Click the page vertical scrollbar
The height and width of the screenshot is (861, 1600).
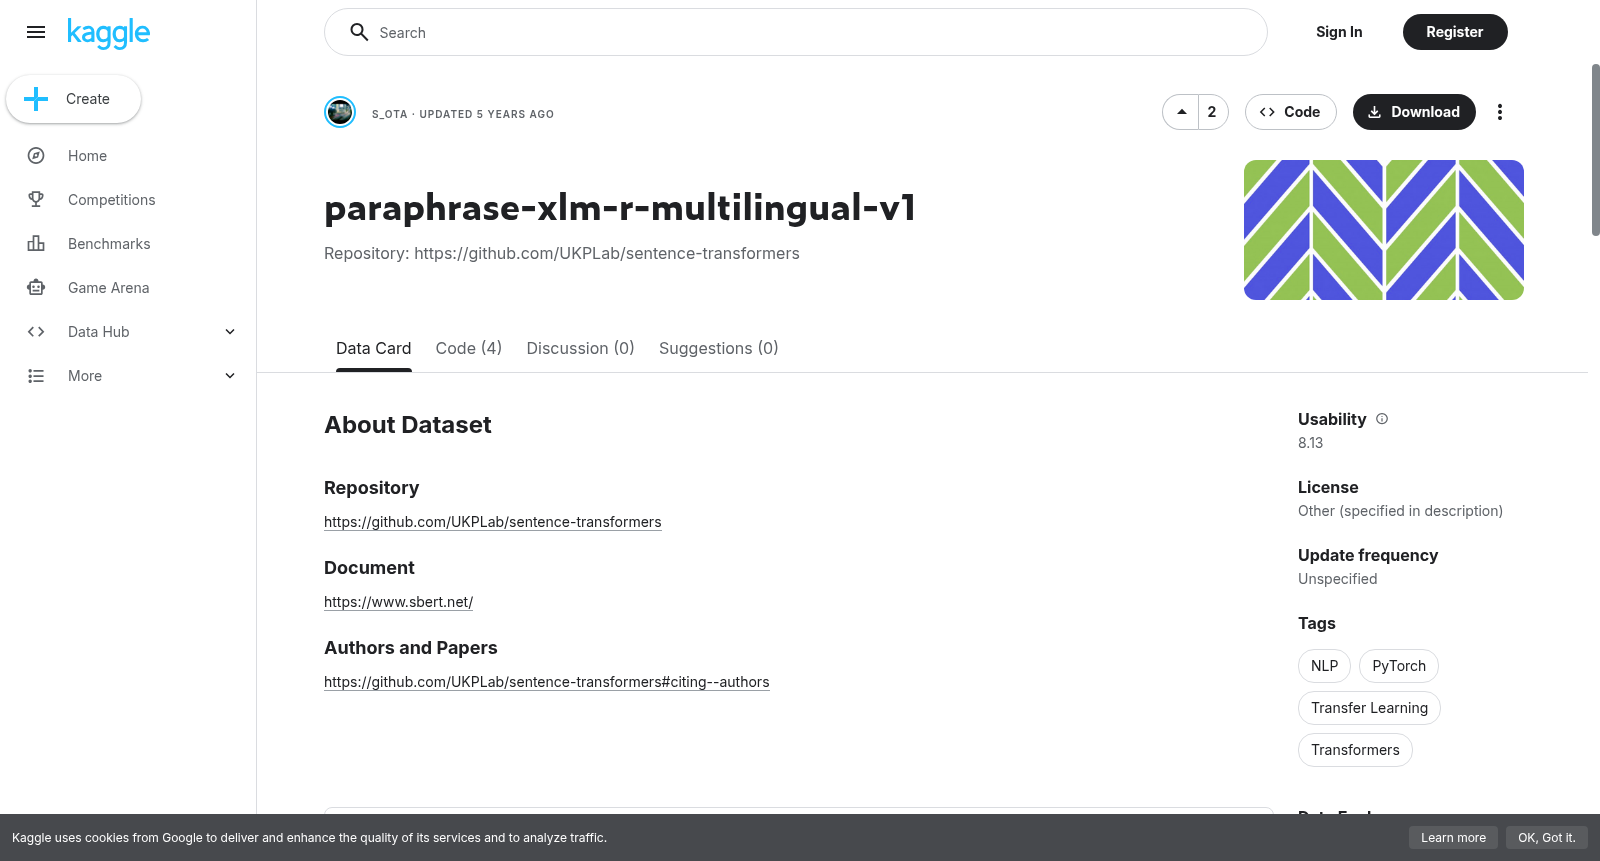[1595, 150]
